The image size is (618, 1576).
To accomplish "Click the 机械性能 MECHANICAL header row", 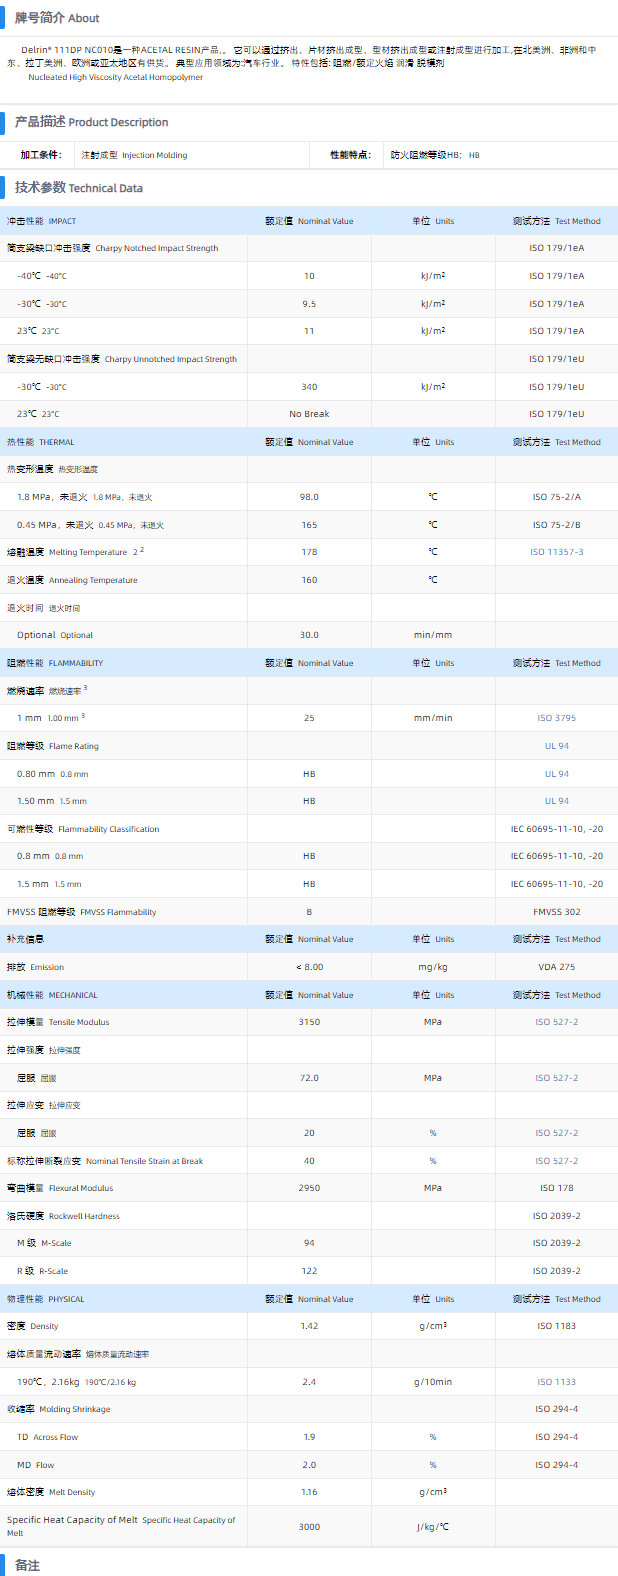I will [52, 995].
